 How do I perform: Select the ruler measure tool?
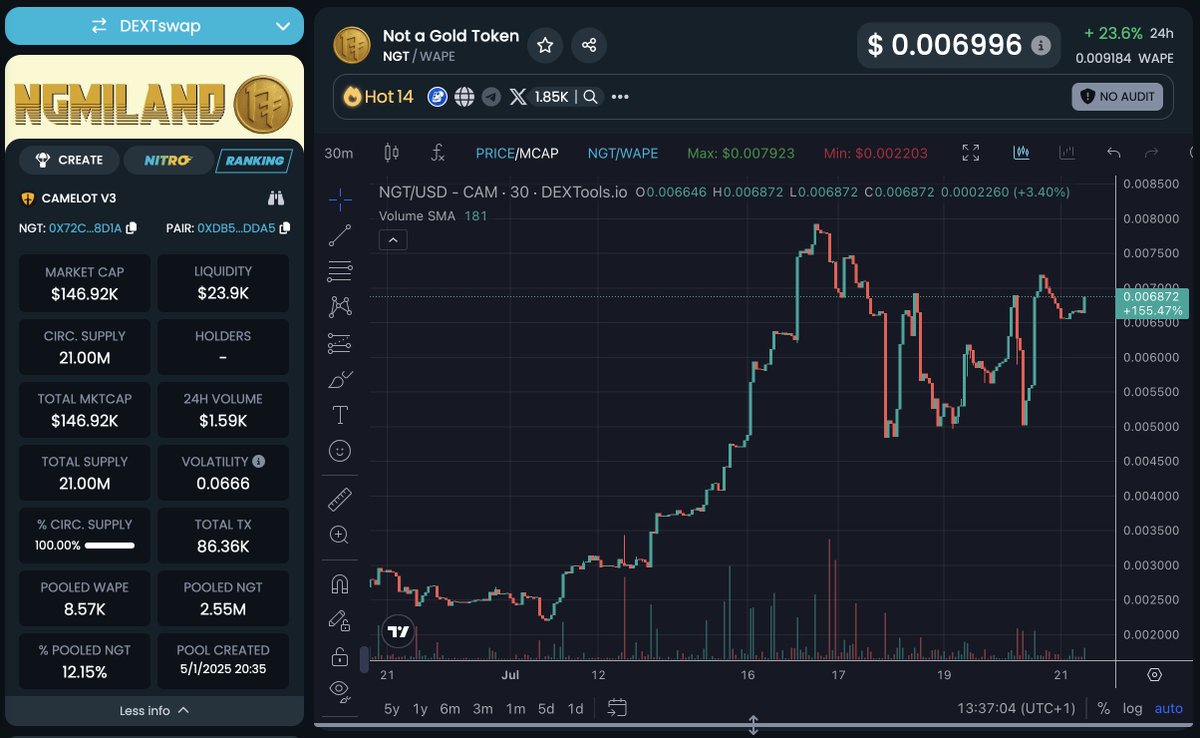tap(340, 499)
